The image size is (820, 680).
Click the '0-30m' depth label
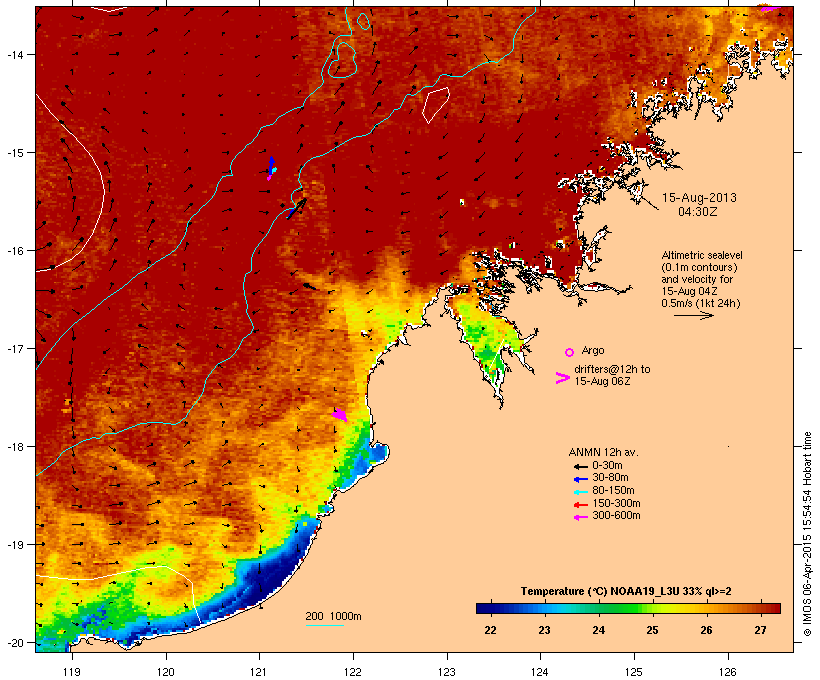pyautogui.click(x=607, y=466)
